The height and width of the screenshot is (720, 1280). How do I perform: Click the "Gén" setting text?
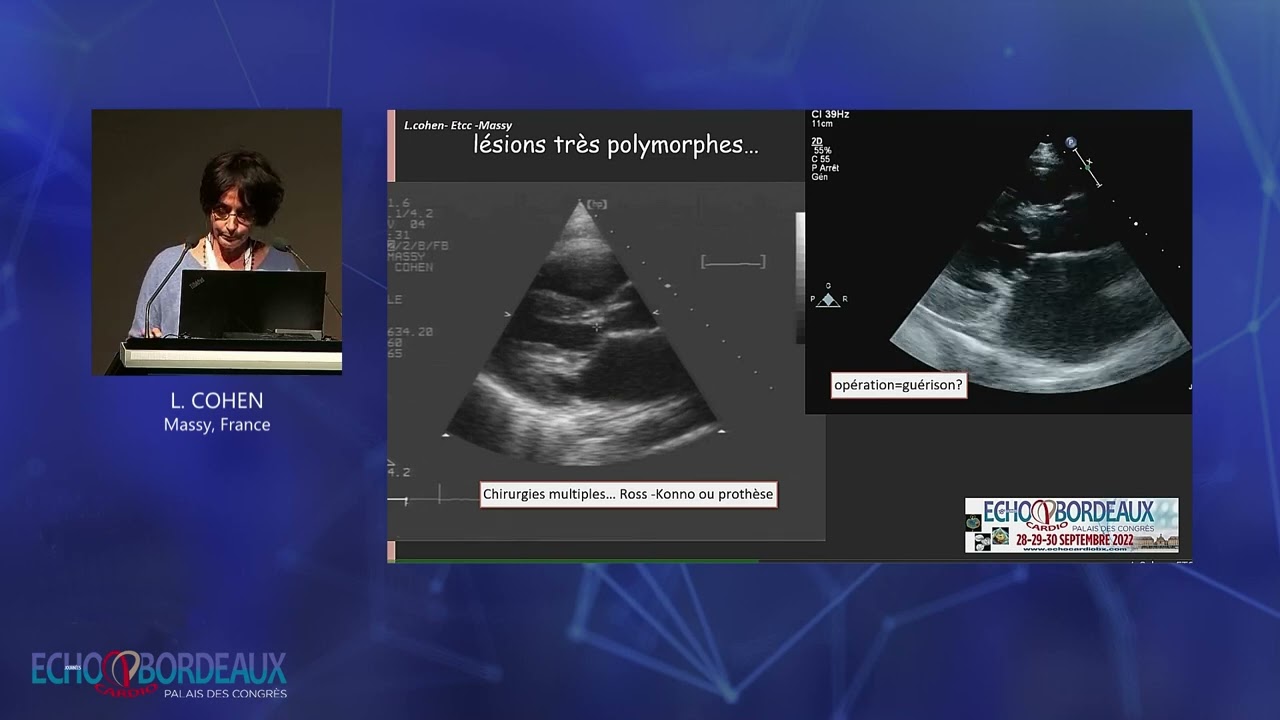(x=819, y=177)
